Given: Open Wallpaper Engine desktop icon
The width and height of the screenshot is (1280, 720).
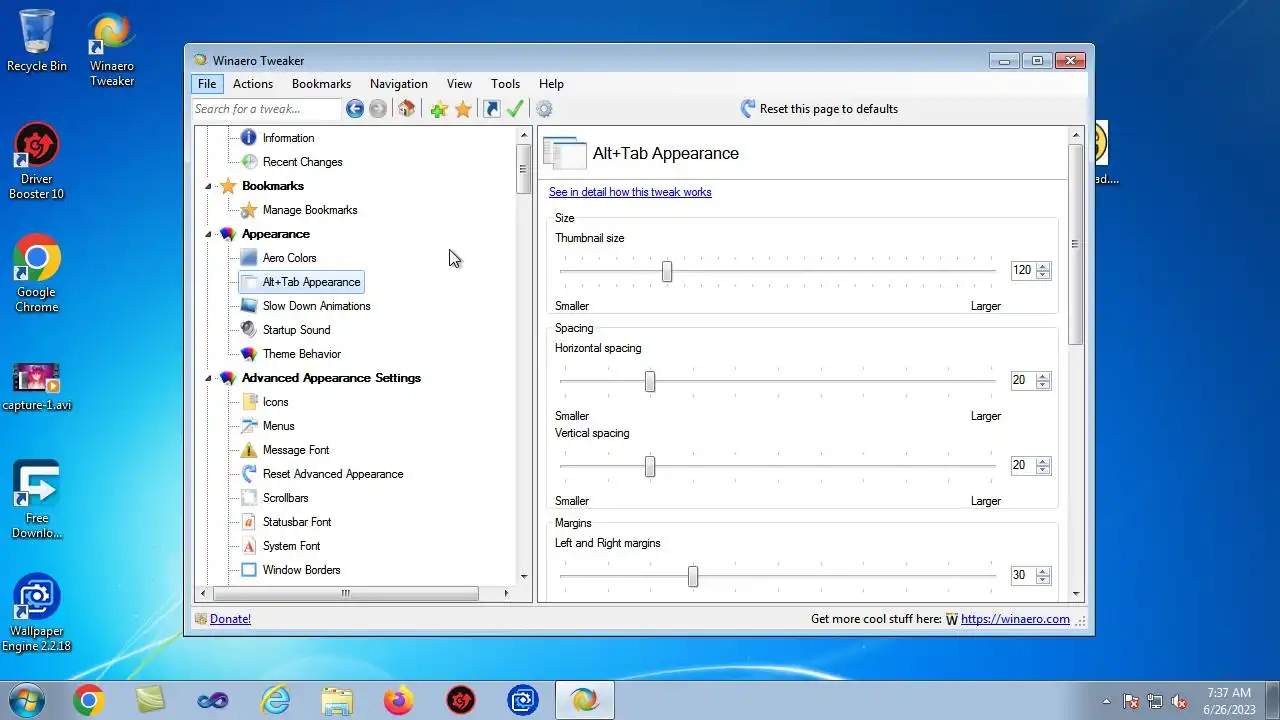Looking at the screenshot, I should point(37,613).
